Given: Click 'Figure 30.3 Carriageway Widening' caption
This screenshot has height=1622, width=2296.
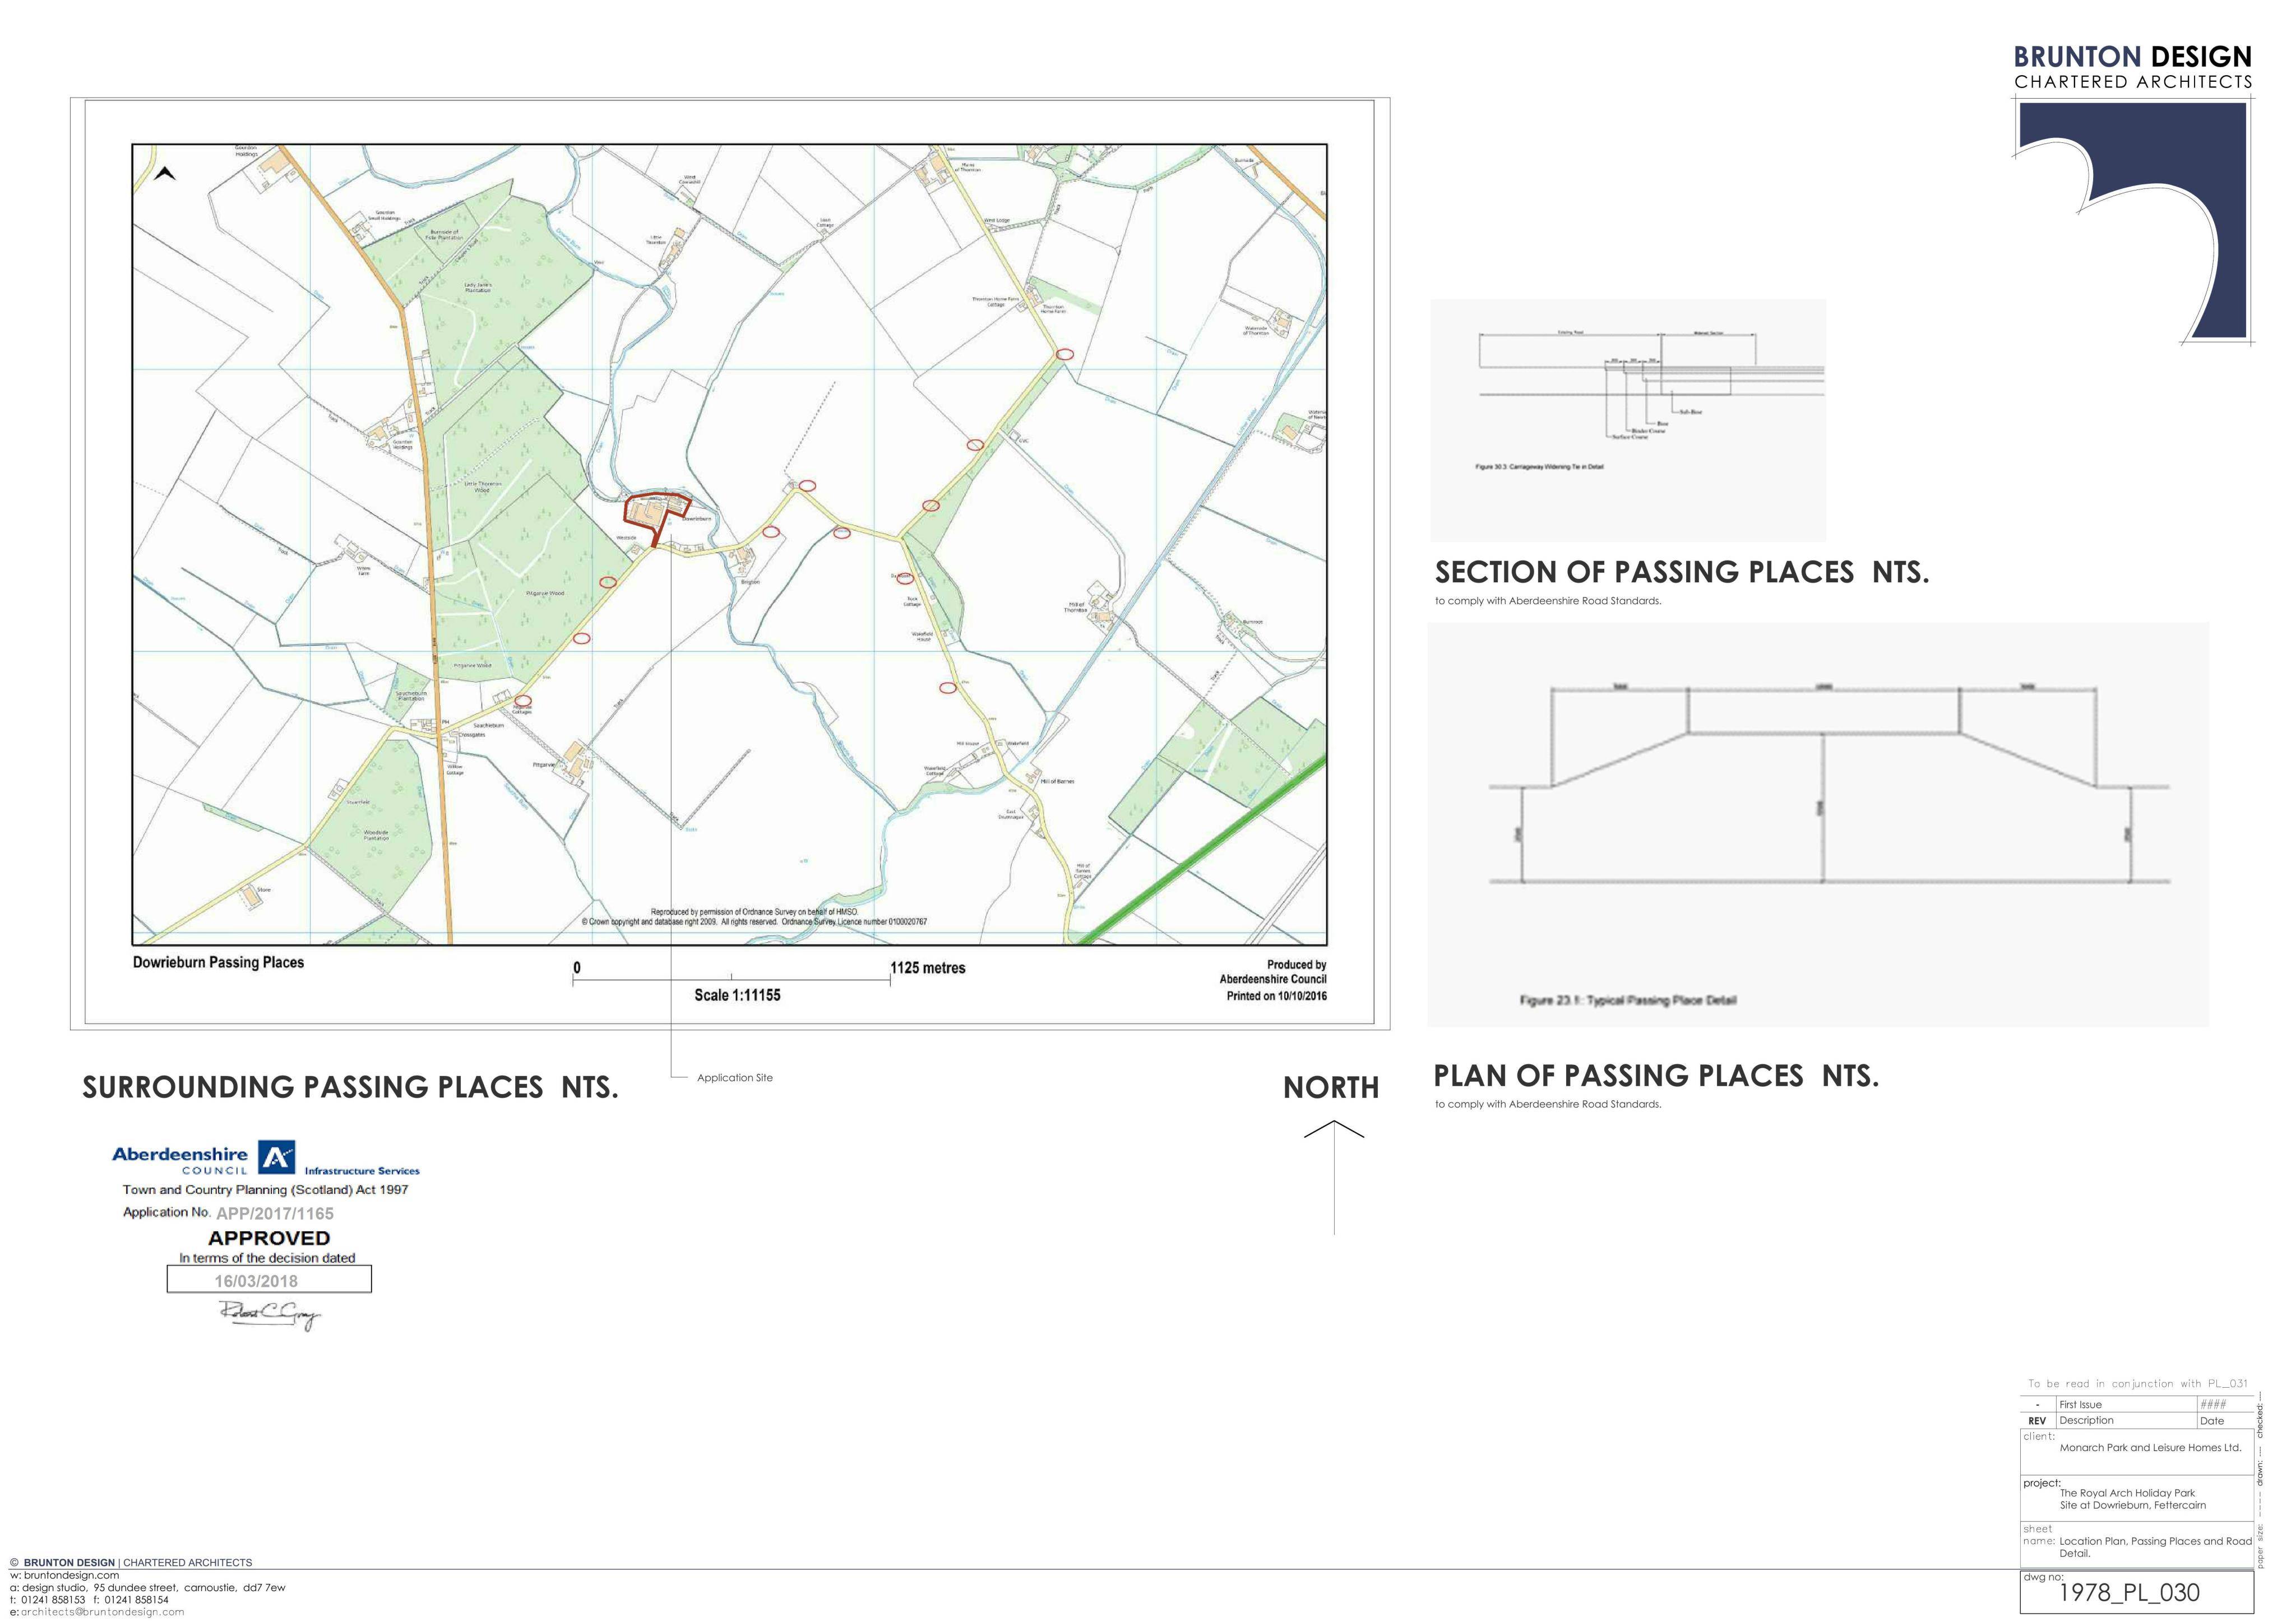Looking at the screenshot, I should tap(1539, 467).
